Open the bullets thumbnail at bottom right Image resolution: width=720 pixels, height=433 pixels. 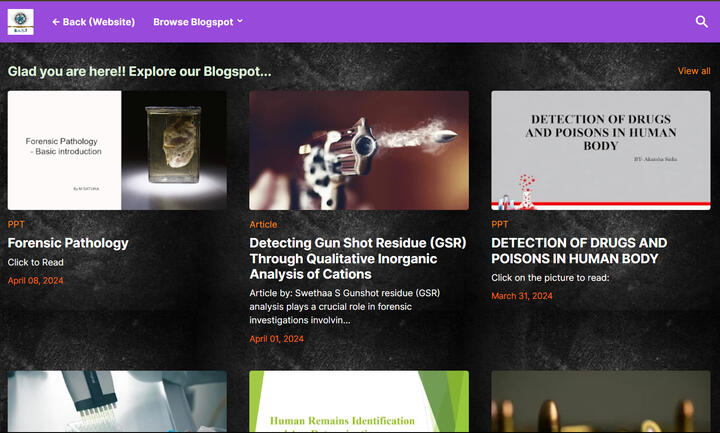click(600, 402)
